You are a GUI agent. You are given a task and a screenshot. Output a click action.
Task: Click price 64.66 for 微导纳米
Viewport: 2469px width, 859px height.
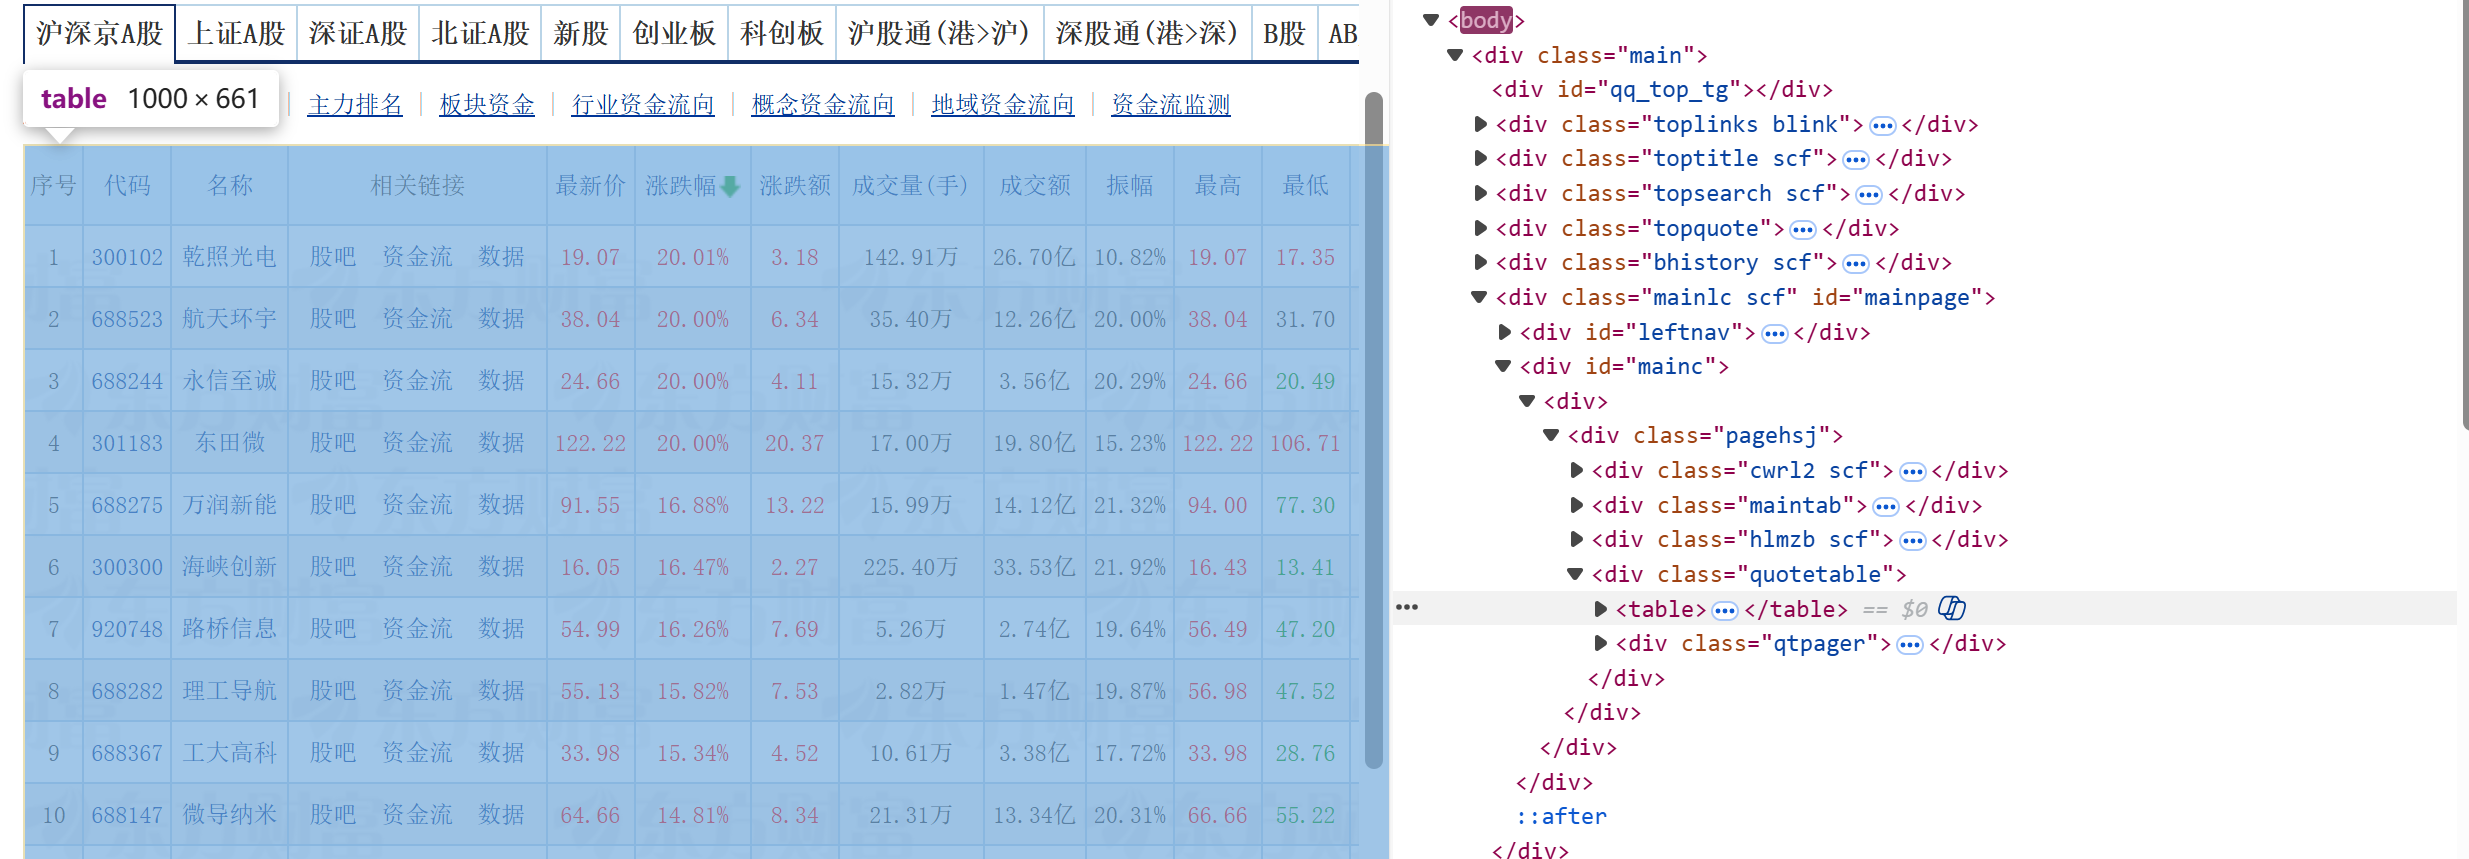(590, 815)
